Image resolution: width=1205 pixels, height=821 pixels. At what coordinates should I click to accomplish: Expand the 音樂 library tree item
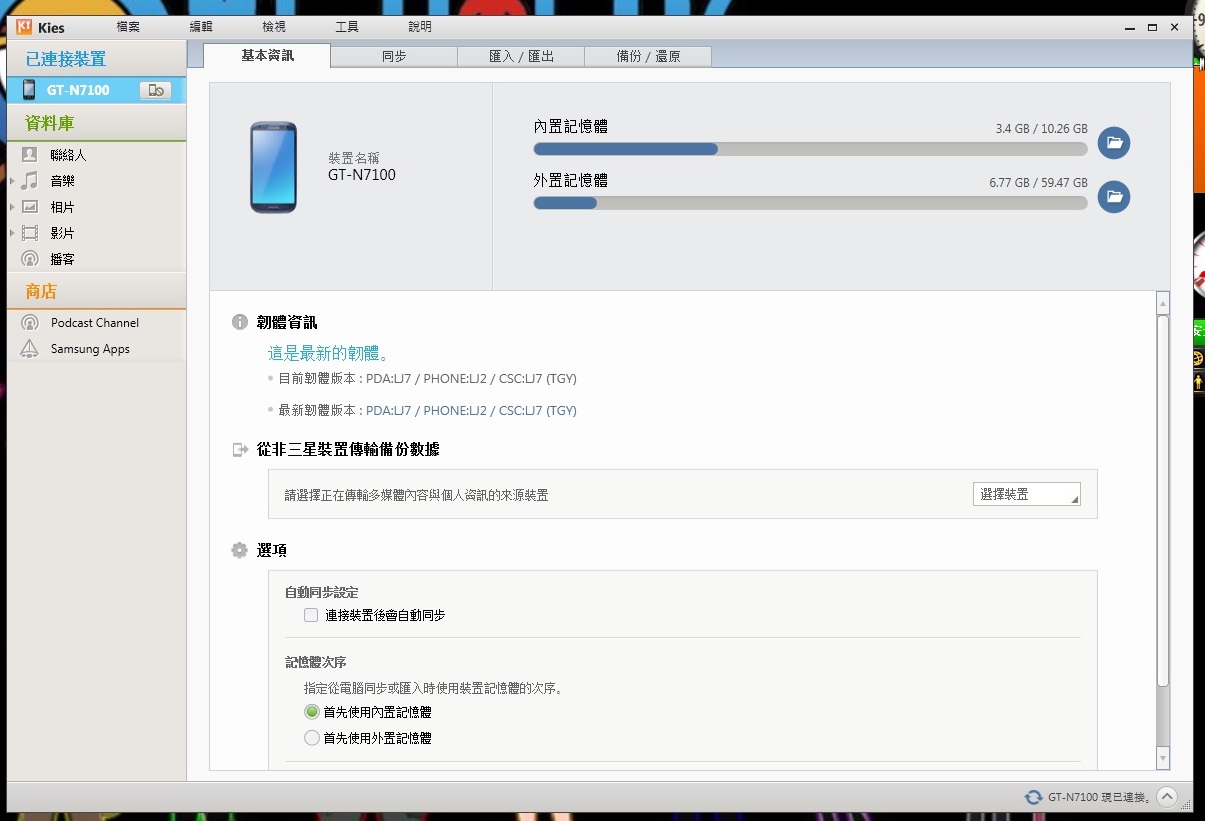[x=12, y=181]
